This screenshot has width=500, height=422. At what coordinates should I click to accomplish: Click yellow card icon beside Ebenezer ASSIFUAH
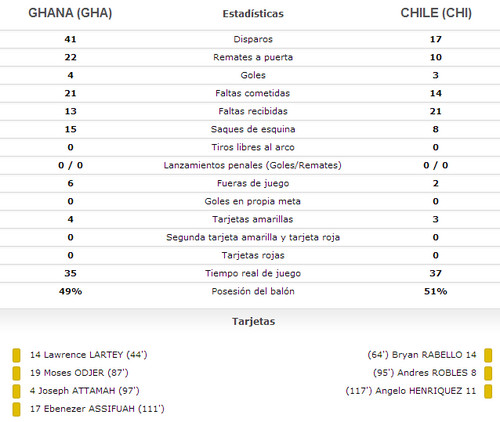click(x=16, y=409)
